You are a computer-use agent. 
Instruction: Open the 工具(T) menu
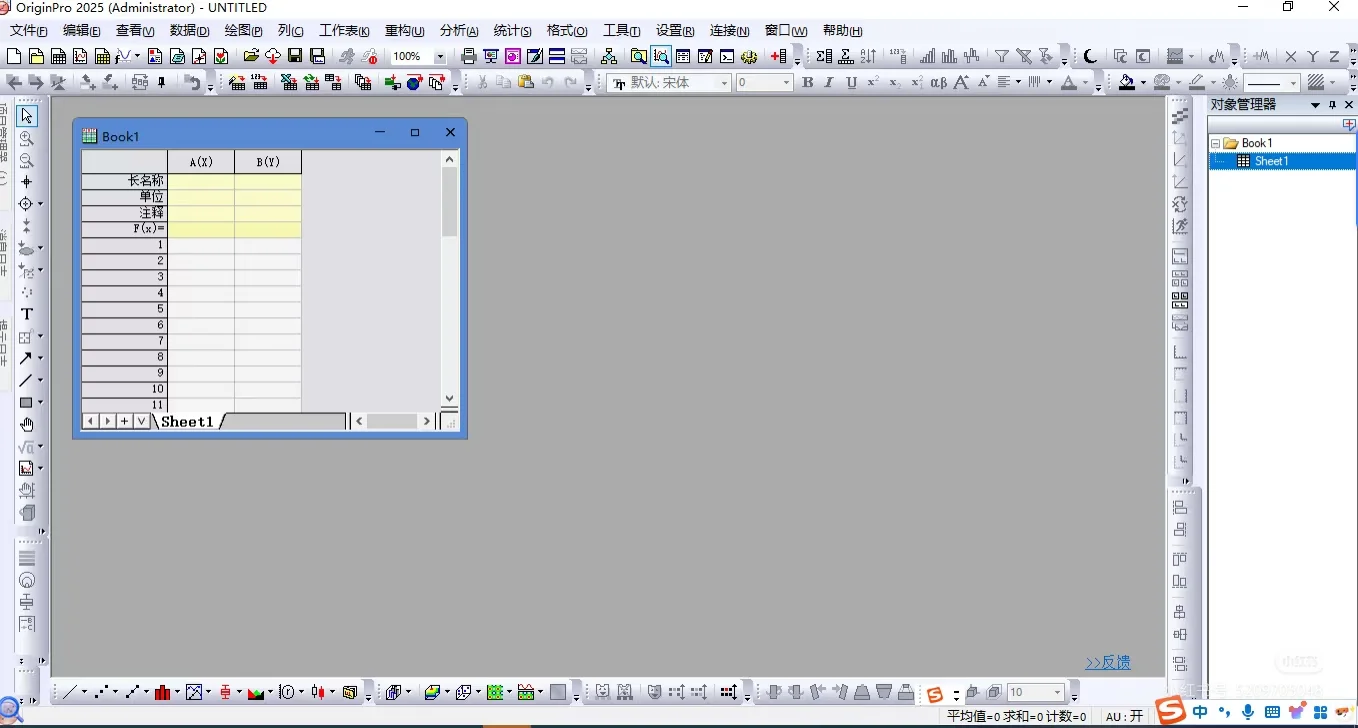coord(621,31)
